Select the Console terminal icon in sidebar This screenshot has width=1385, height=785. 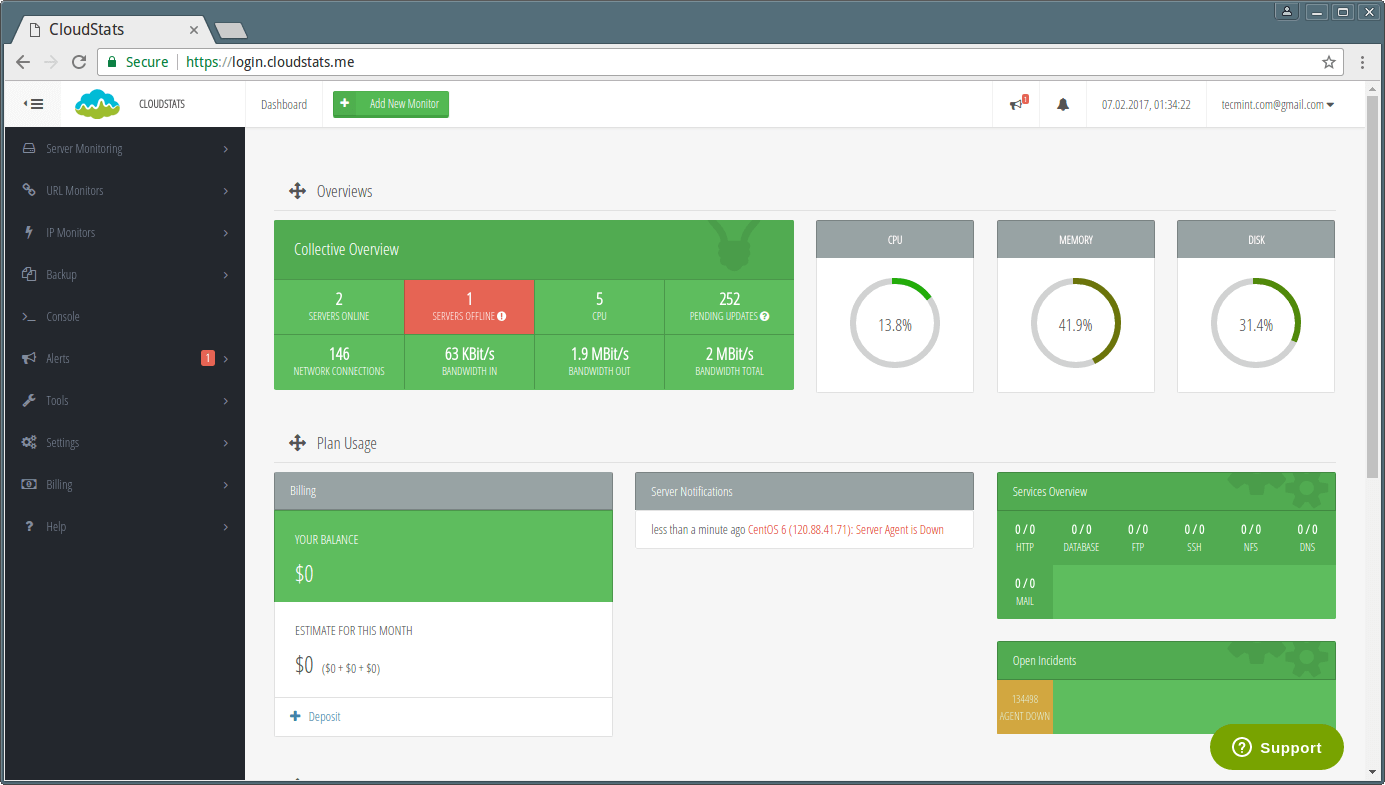pyautogui.click(x=29, y=316)
